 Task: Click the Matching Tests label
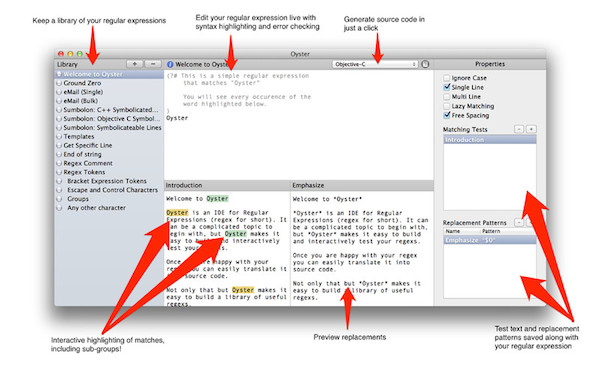pos(465,129)
